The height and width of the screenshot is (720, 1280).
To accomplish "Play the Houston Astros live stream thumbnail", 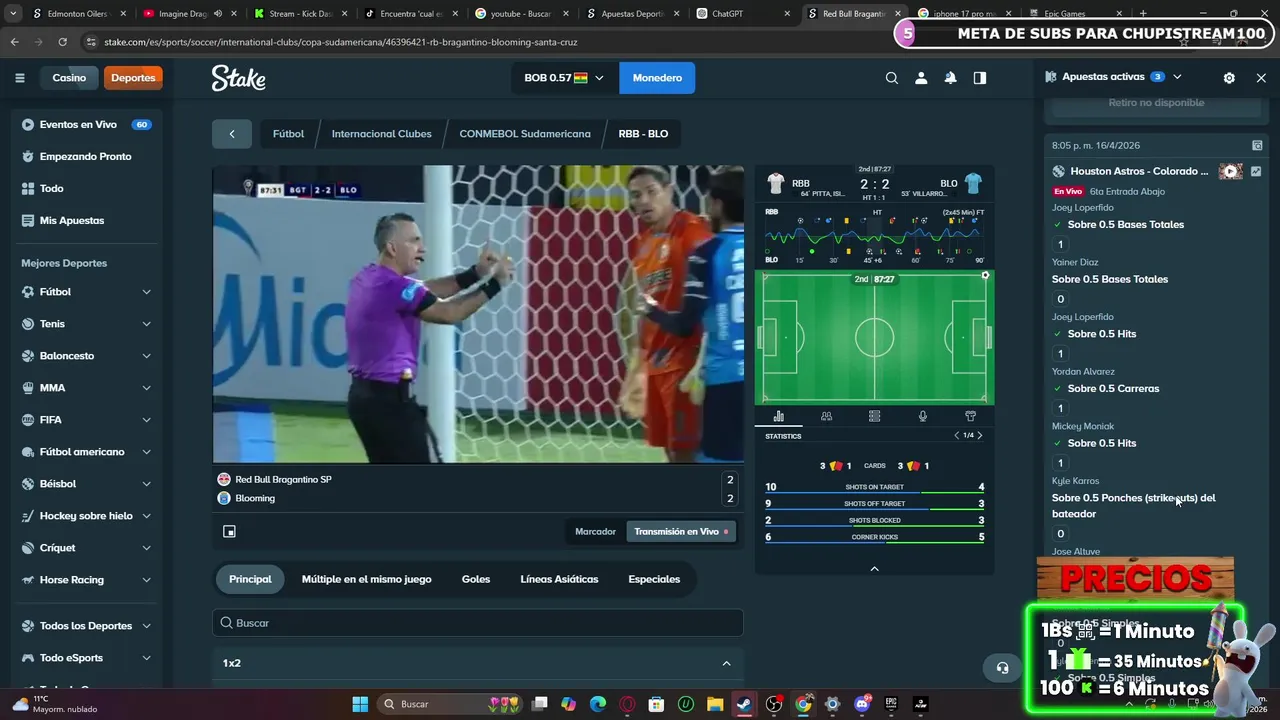I will 1230,171.
